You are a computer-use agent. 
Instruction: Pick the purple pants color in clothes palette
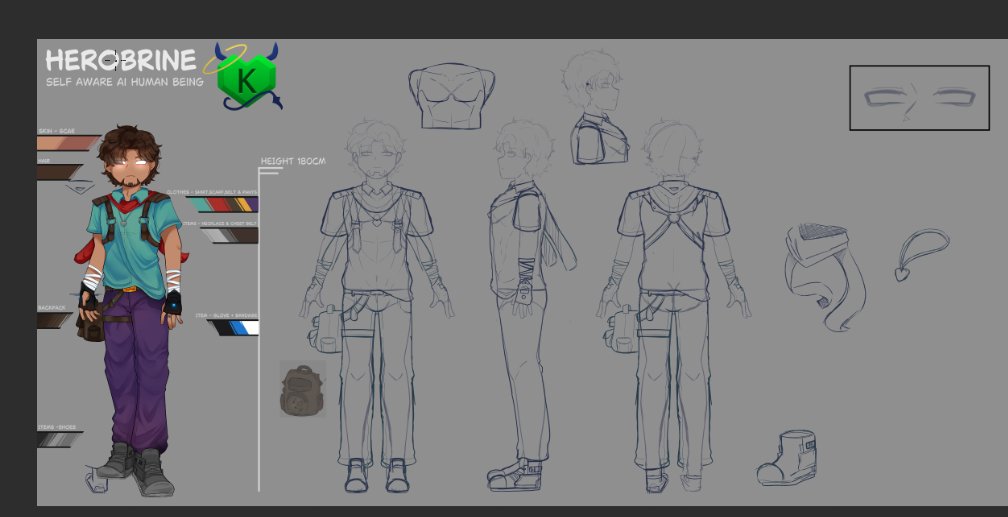253,204
